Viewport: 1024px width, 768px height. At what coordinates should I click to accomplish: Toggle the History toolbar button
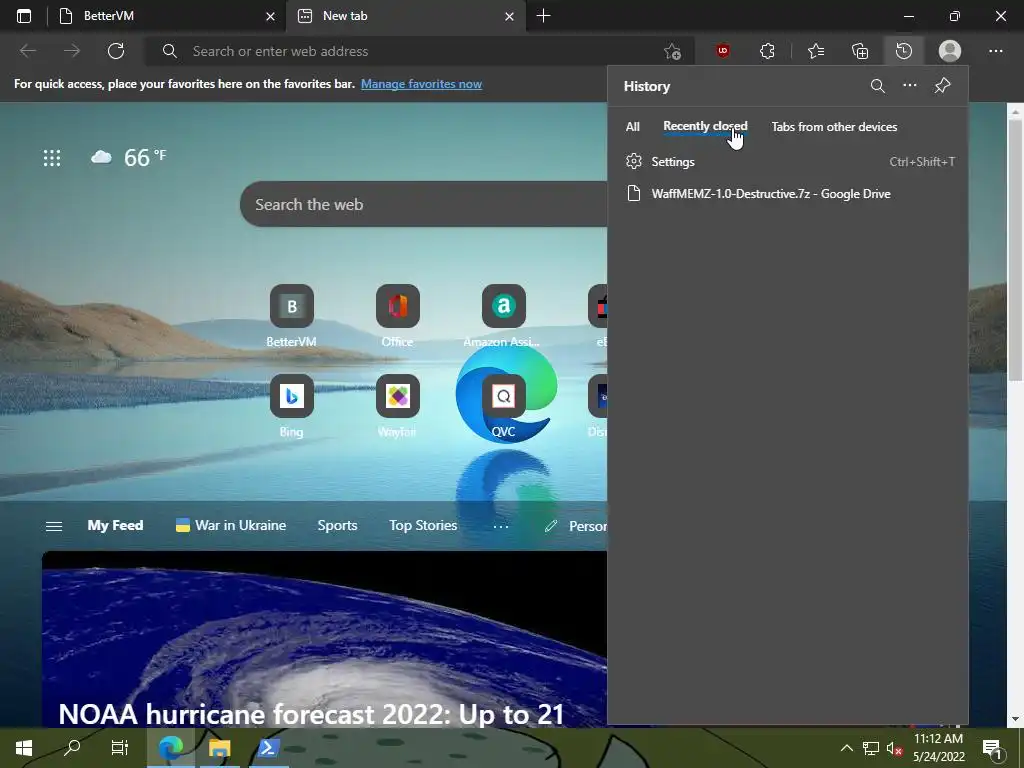904,51
